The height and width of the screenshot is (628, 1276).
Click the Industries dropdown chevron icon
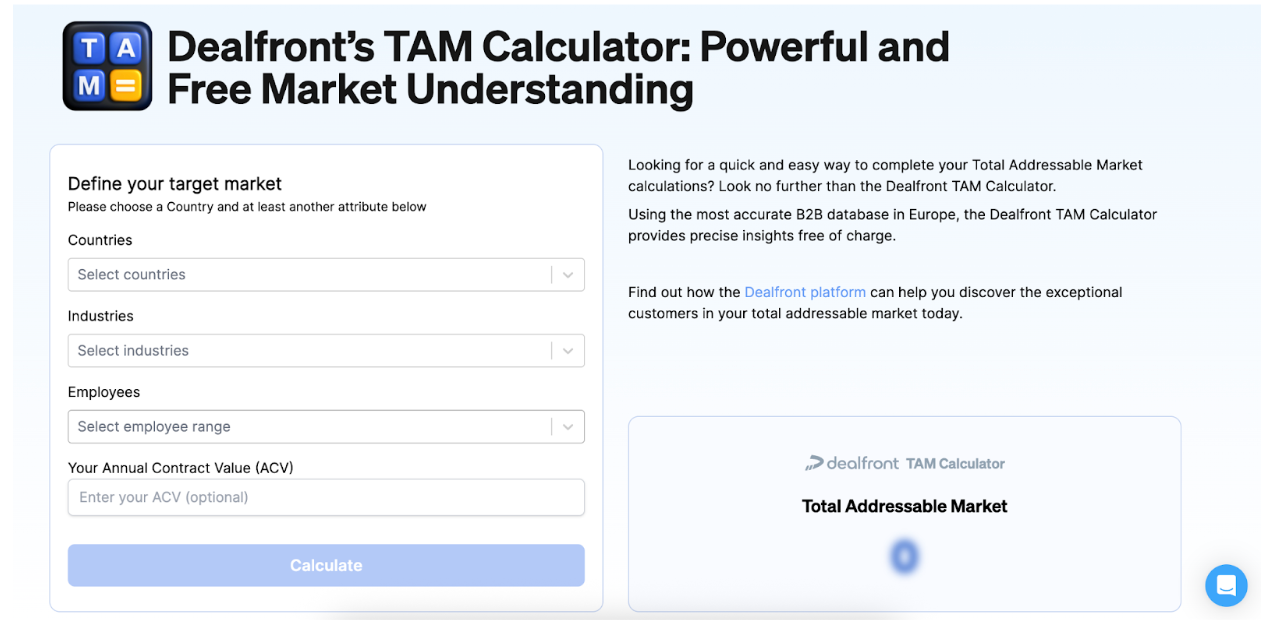click(x=568, y=350)
